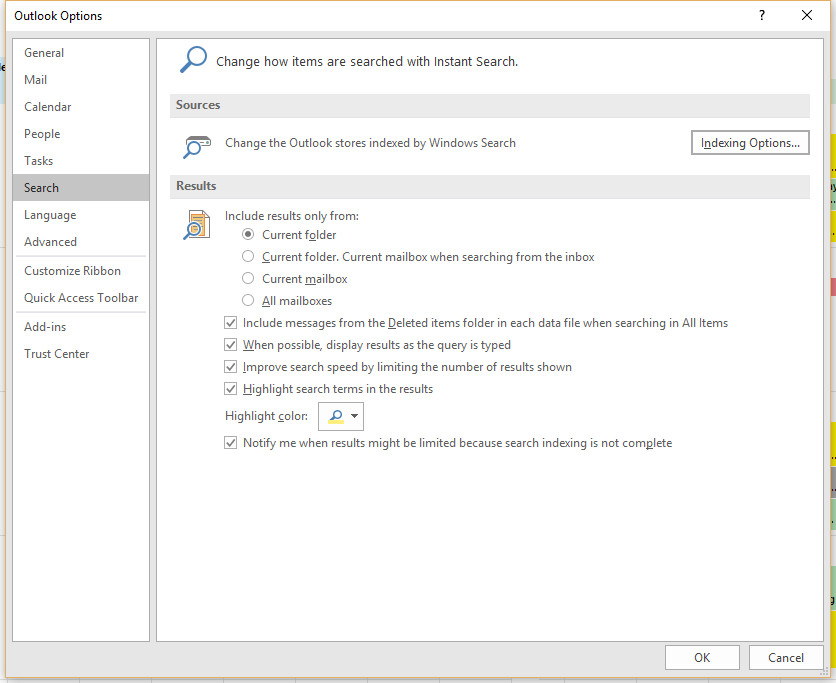This screenshot has height=683, width=836.
Task: Click 'Change the Outlook stores indexed' text
Action: click(370, 143)
